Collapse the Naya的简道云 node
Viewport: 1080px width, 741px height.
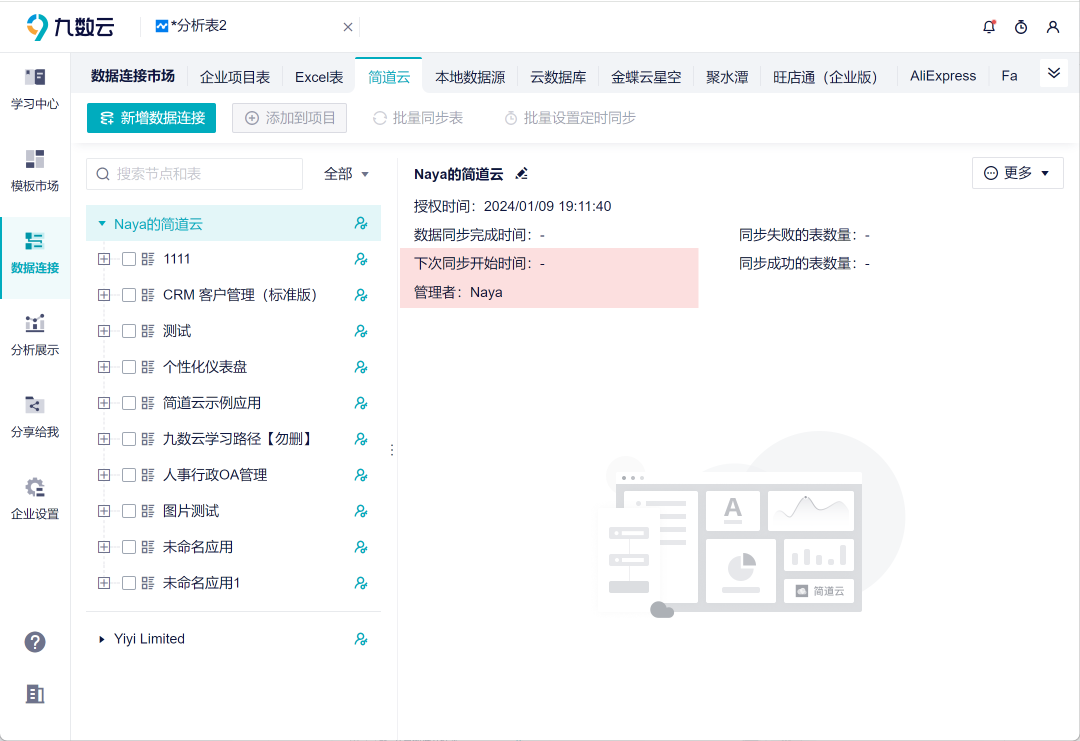pyautogui.click(x=102, y=223)
